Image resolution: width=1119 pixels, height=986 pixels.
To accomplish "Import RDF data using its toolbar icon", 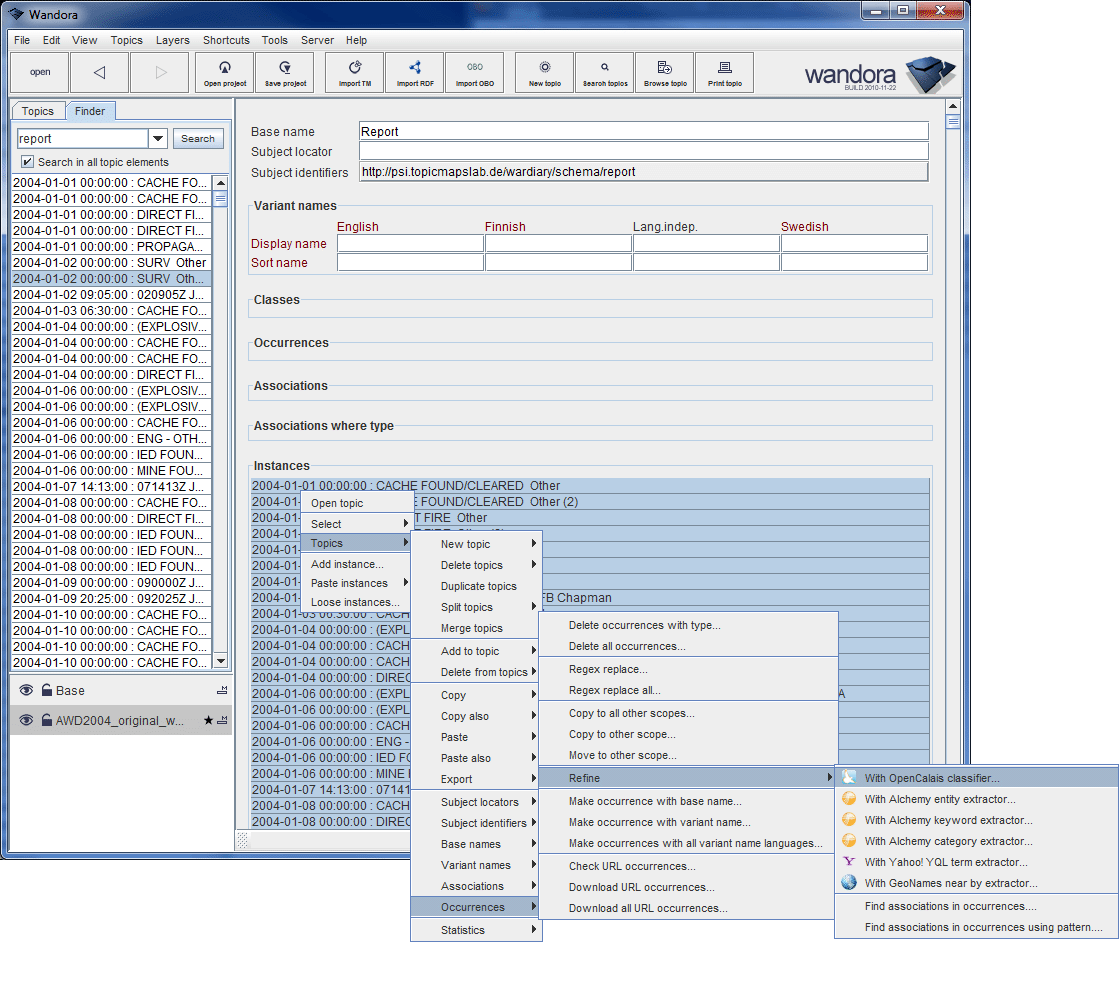I will point(414,72).
